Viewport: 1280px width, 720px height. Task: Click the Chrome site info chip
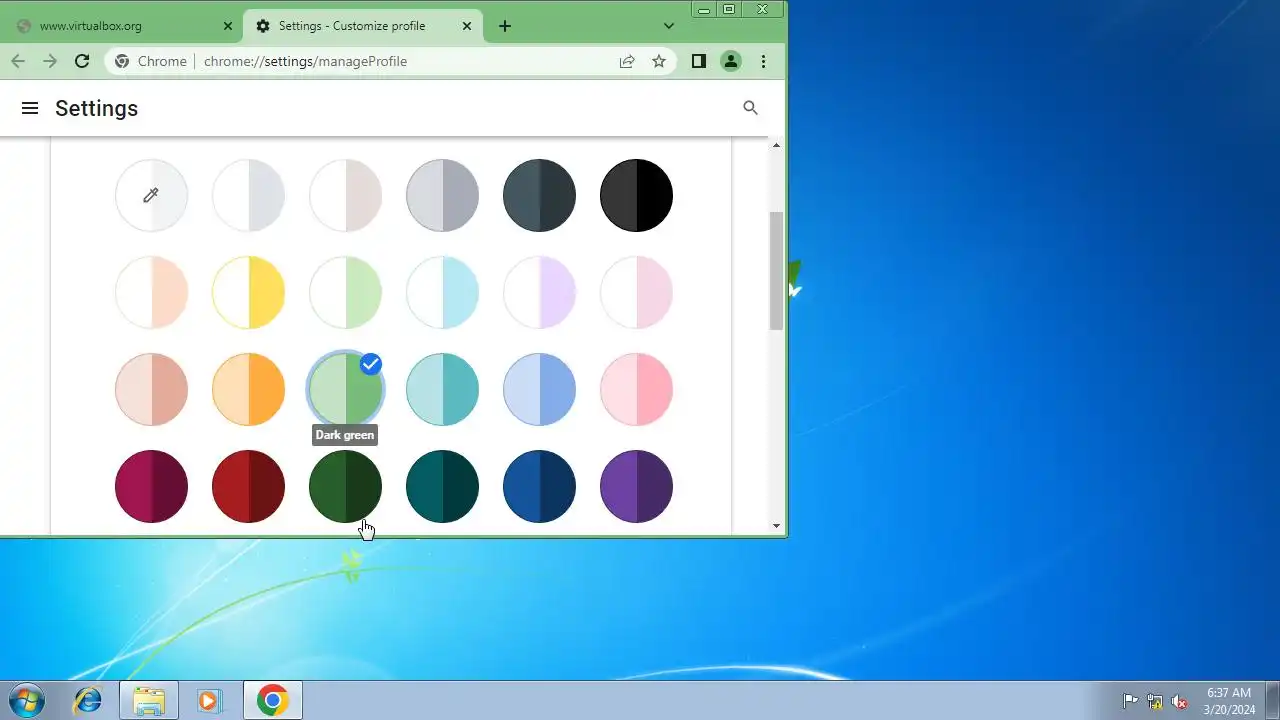(151, 61)
